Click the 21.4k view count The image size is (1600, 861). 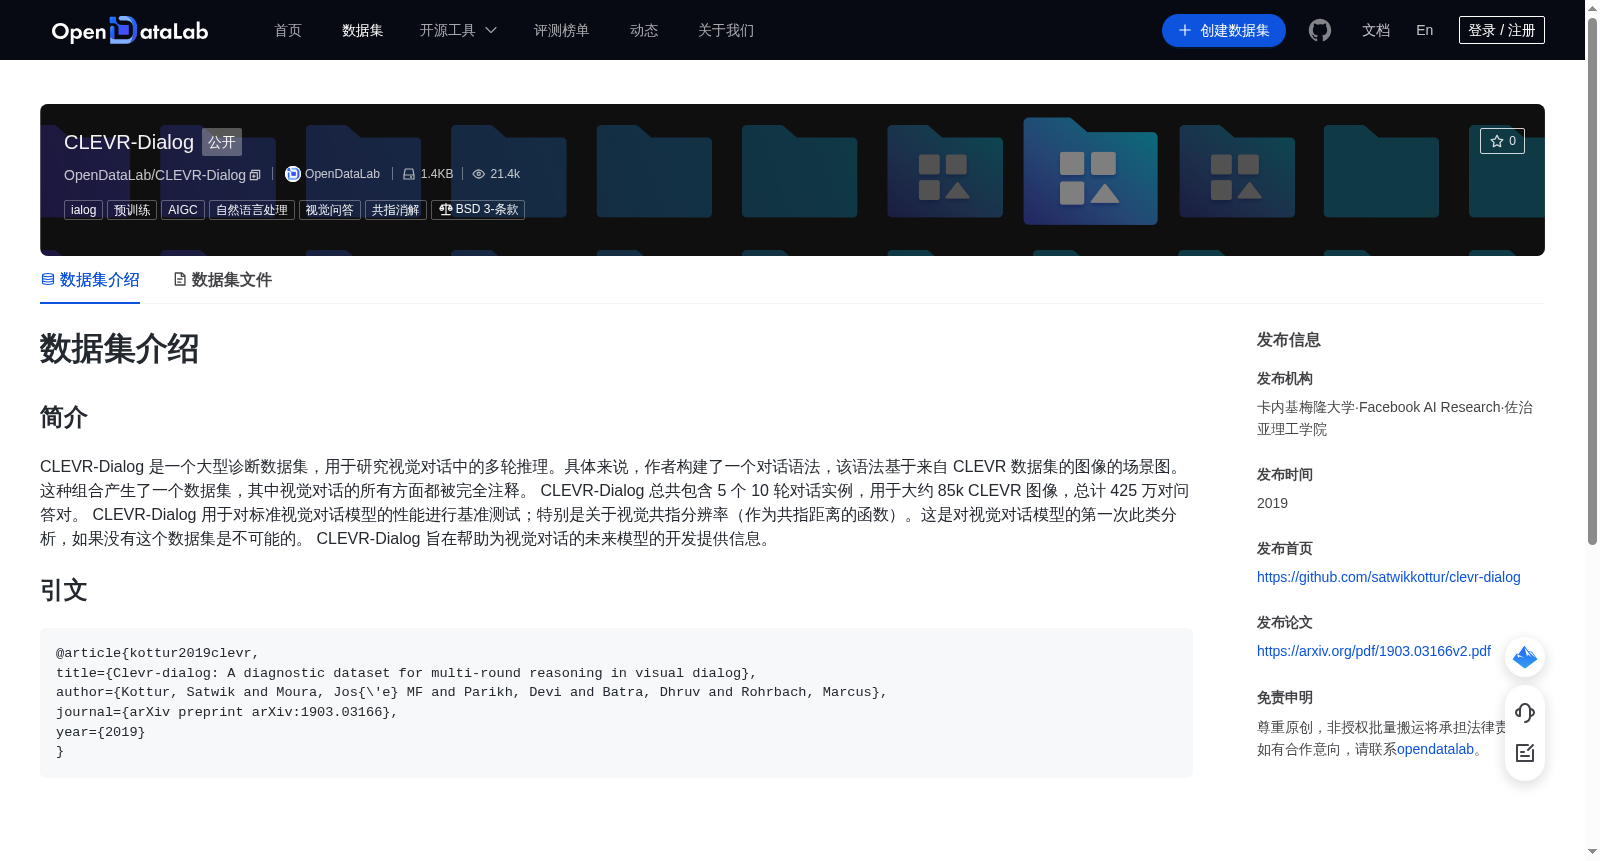(x=505, y=174)
